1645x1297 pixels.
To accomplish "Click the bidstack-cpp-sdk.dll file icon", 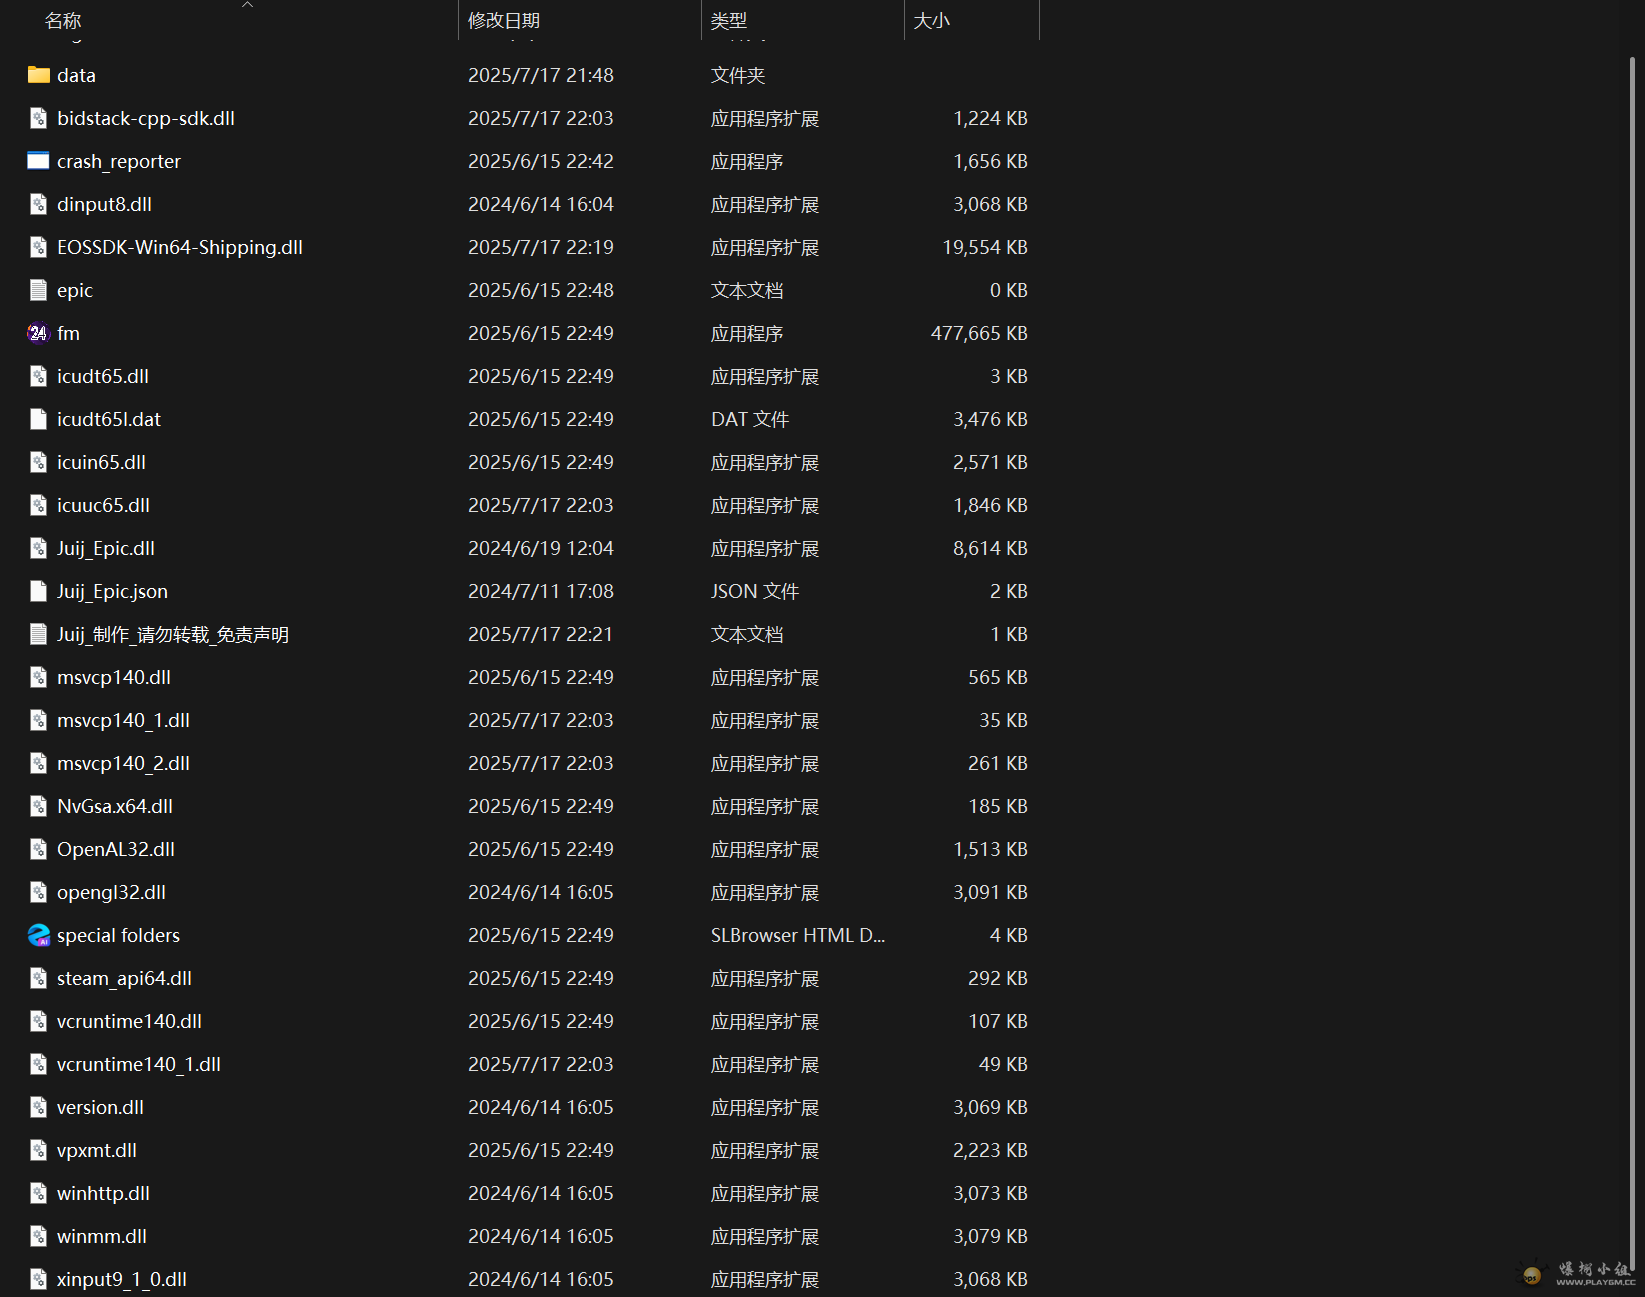I will (x=39, y=118).
